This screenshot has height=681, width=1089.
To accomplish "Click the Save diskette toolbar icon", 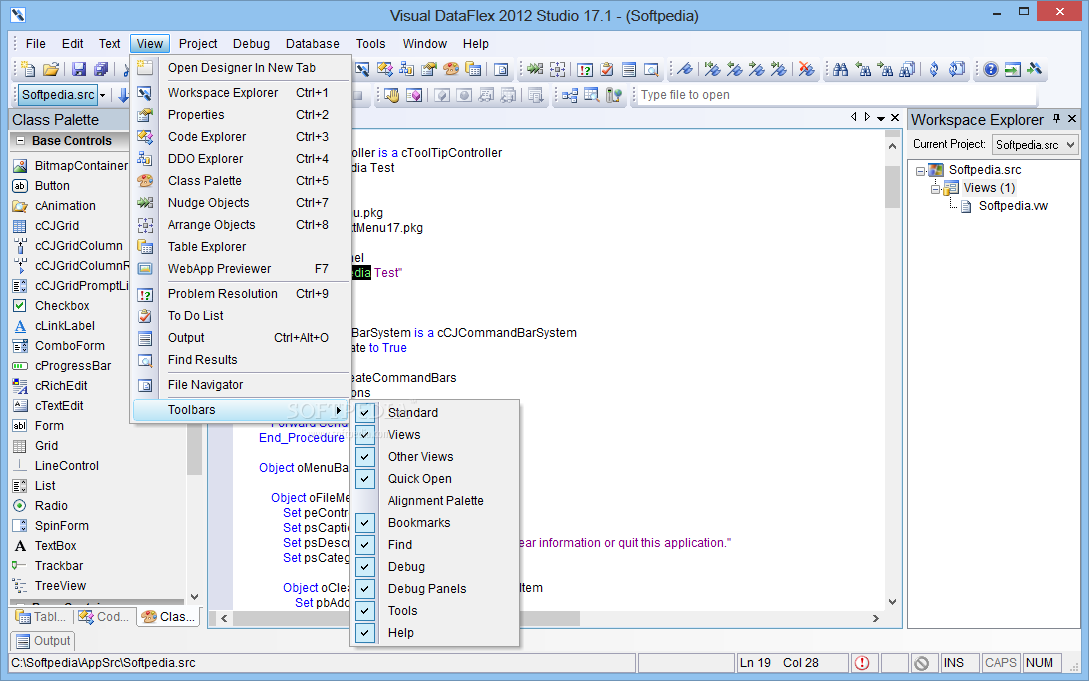I will pyautogui.click(x=78, y=69).
